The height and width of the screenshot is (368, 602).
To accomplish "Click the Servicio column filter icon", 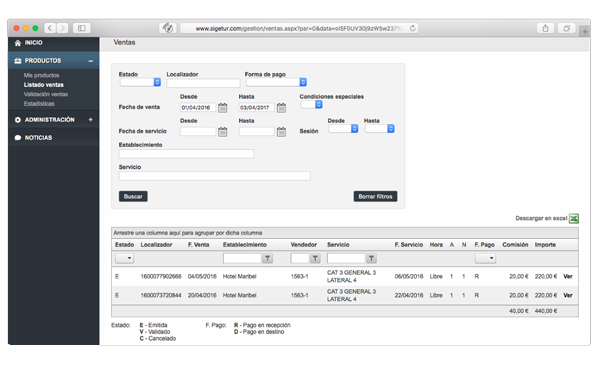I will point(371,259).
